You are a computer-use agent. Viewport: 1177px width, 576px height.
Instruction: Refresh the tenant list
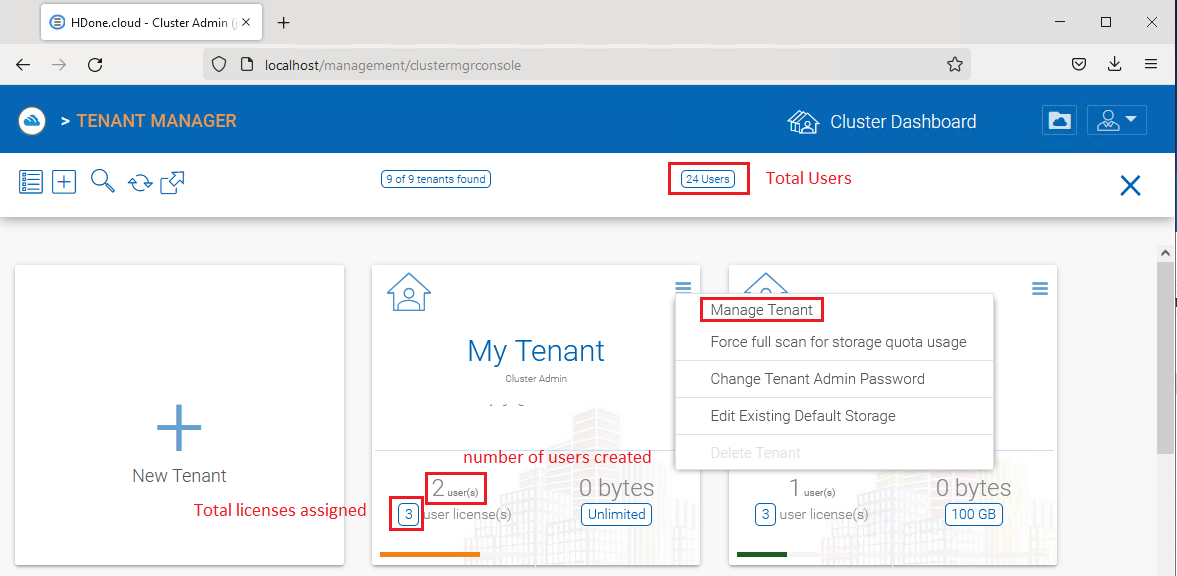pos(138,181)
